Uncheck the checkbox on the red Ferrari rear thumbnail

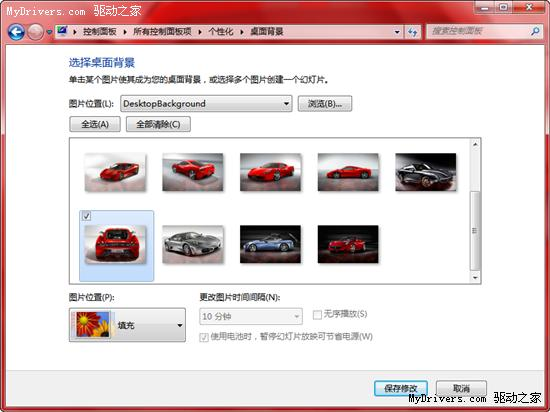[86, 216]
